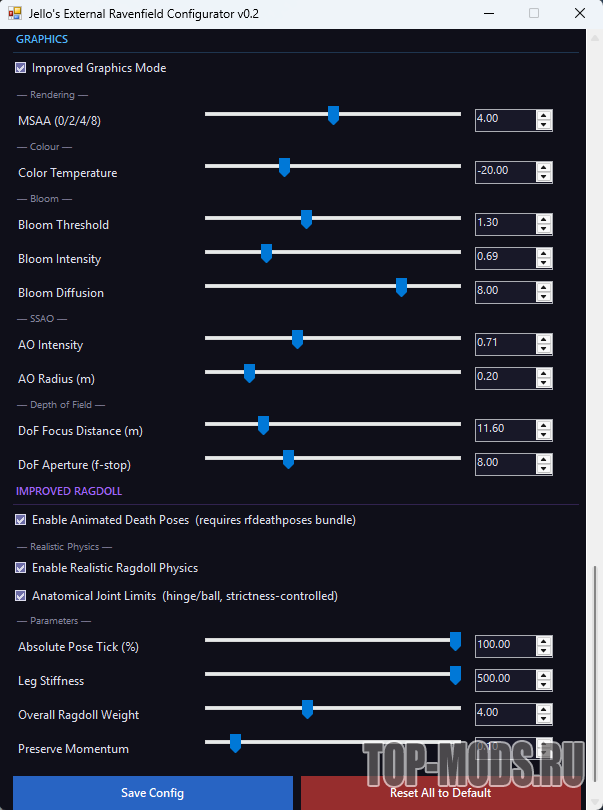Viewport: 603px width, 810px height.
Task: Click the Bloom Intensity slider thumb
Action: 266,253
